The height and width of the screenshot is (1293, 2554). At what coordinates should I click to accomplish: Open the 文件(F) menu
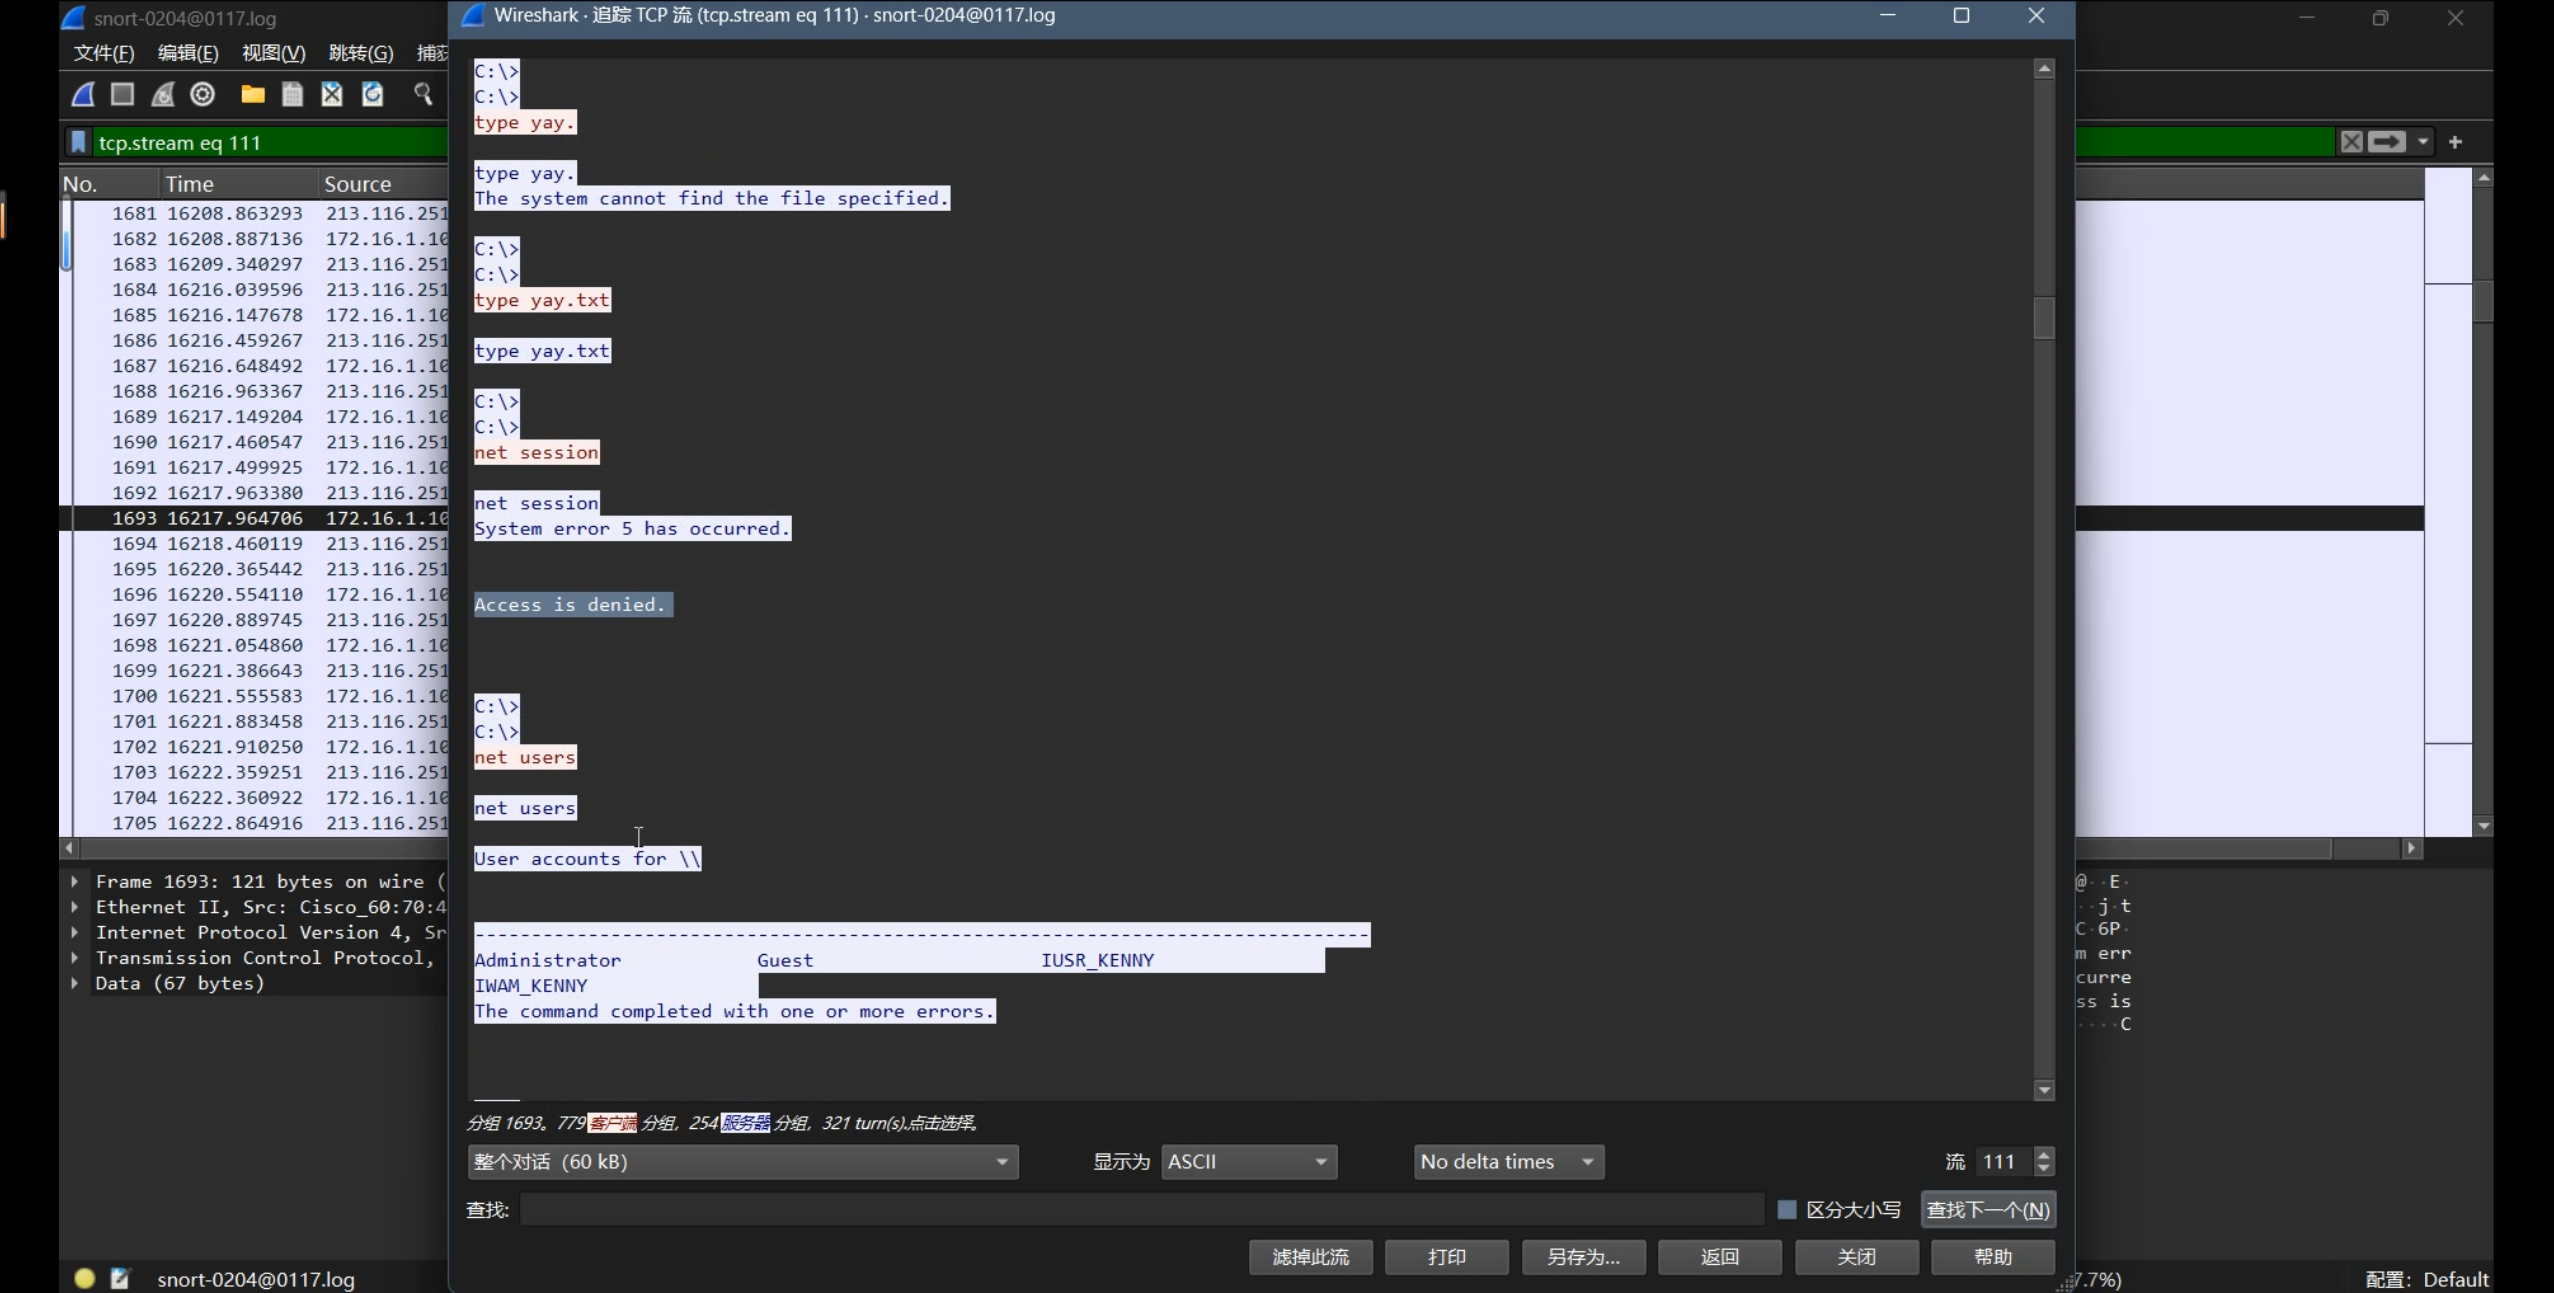click(x=103, y=53)
